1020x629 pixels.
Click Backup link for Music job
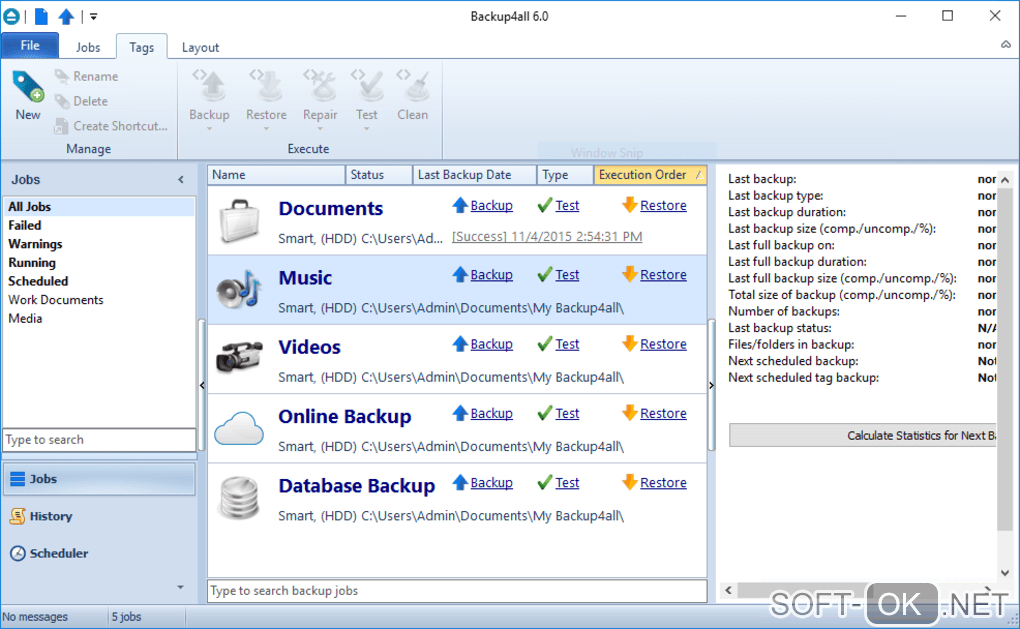click(491, 275)
